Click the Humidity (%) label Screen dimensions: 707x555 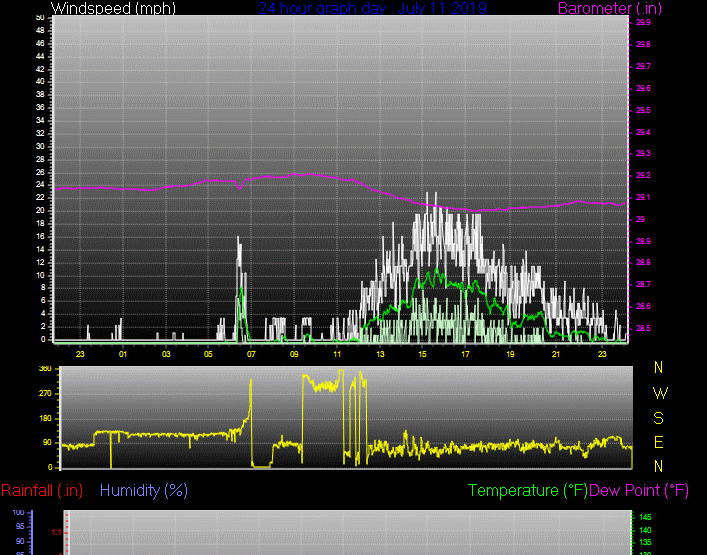[144, 490]
